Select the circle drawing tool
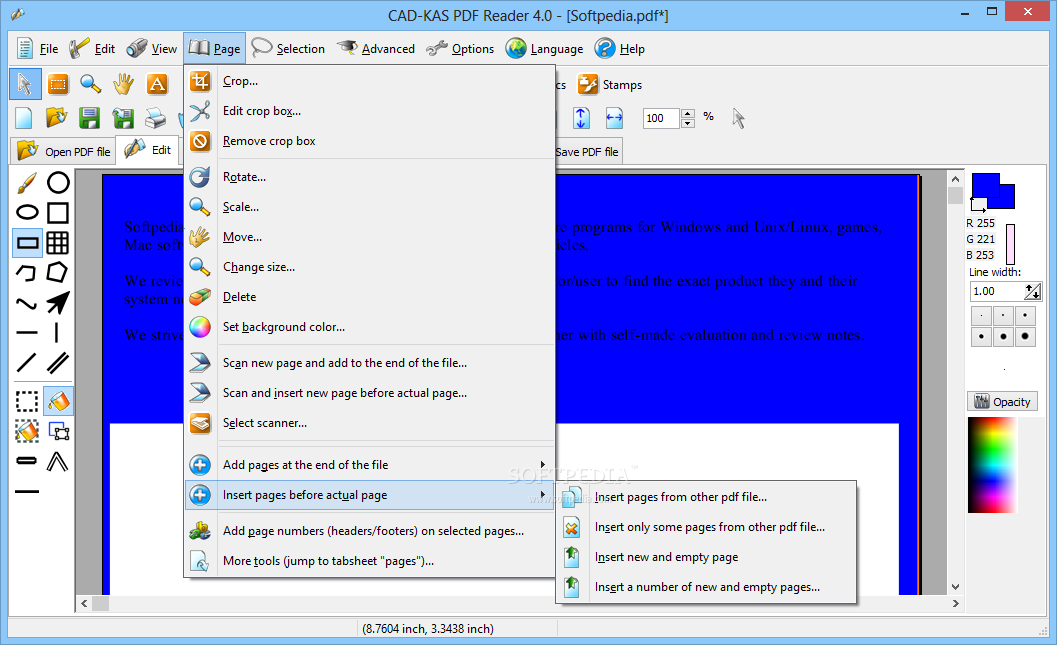Screen dimensions: 1057x645 [58, 183]
